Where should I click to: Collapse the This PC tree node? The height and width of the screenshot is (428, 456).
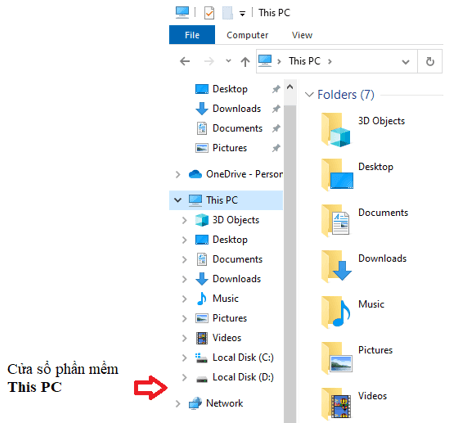(x=178, y=200)
